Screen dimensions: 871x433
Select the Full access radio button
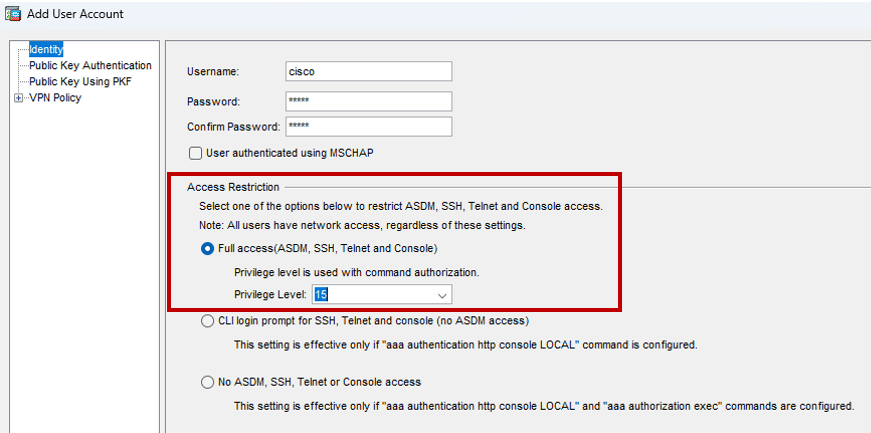pos(208,248)
